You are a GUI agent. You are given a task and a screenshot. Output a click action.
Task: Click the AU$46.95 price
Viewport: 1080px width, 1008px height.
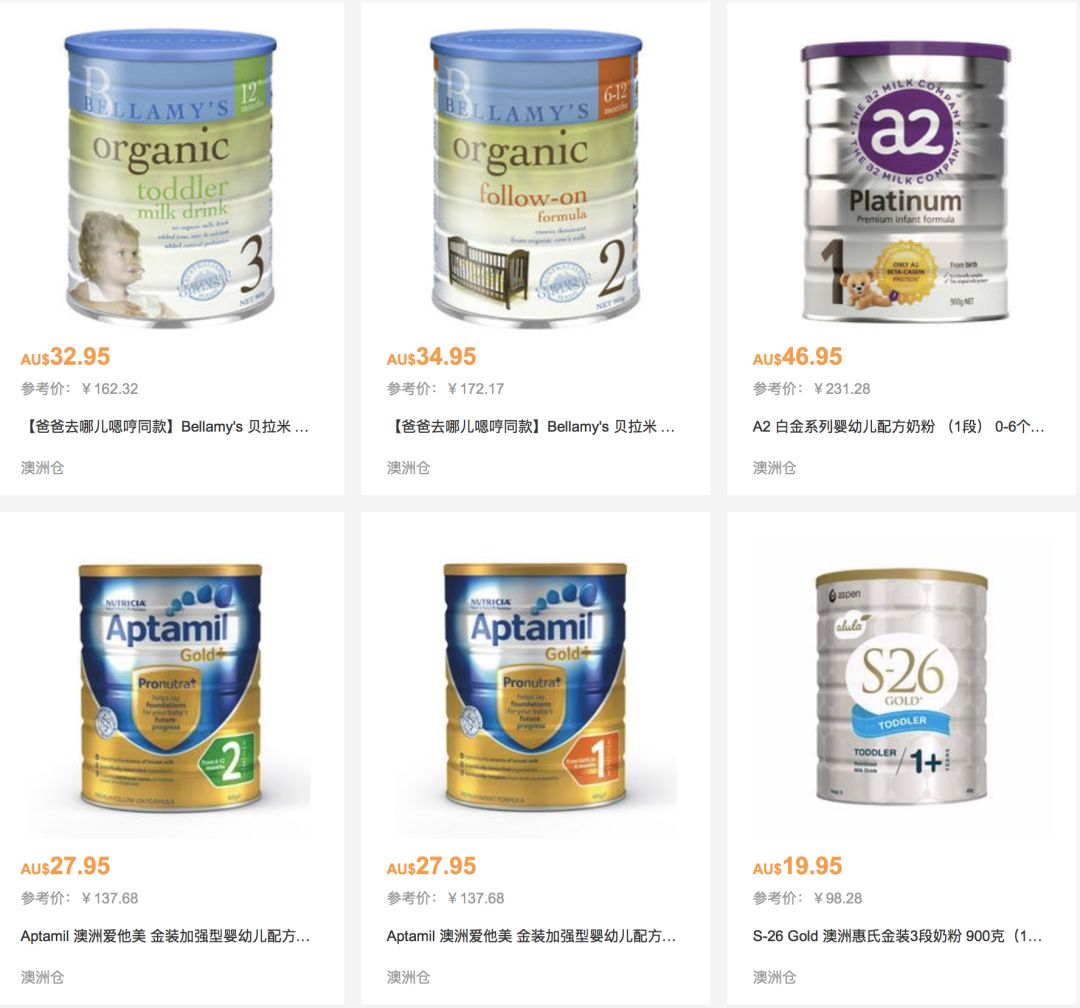[x=797, y=357]
